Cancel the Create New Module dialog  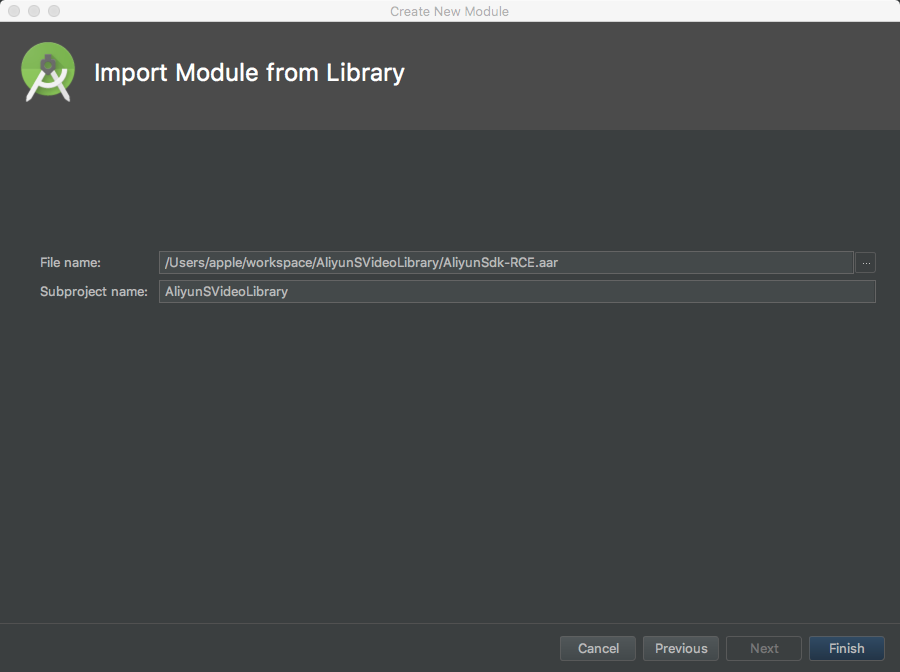pos(598,648)
